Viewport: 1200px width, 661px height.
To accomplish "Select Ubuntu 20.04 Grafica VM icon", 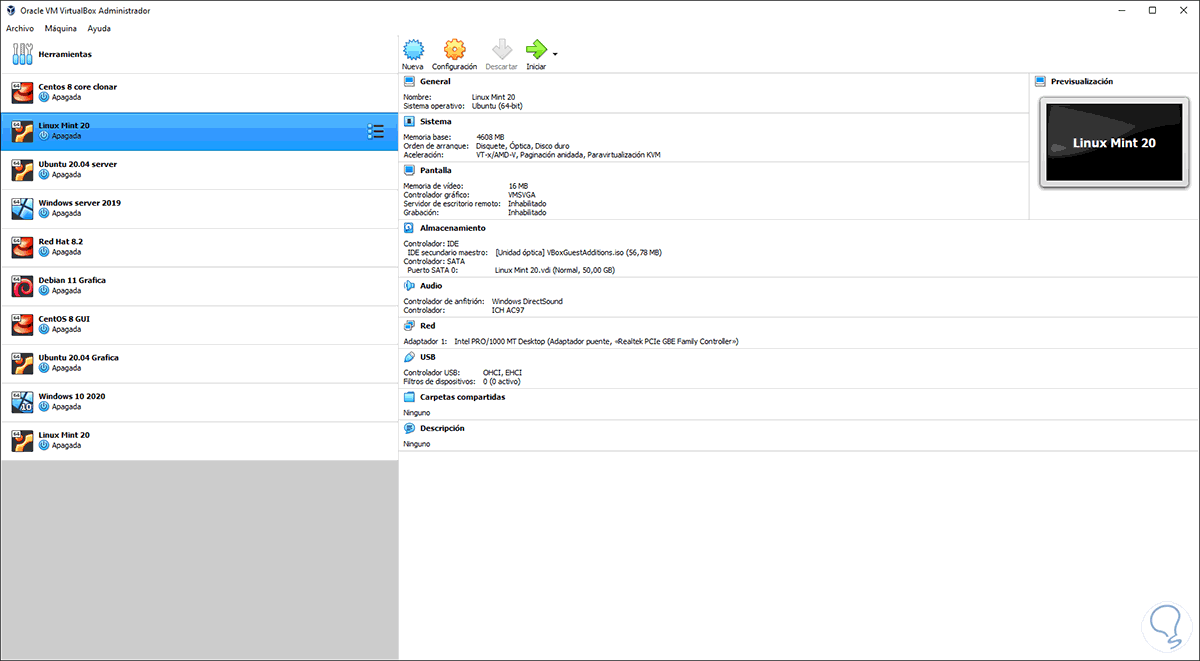I will (22, 363).
